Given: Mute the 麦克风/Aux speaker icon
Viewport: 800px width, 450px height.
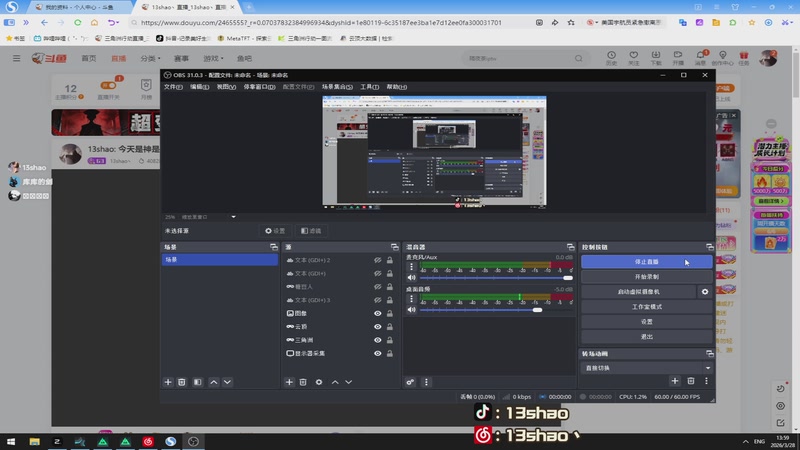Looking at the screenshot, I should click(x=412, y=278).
